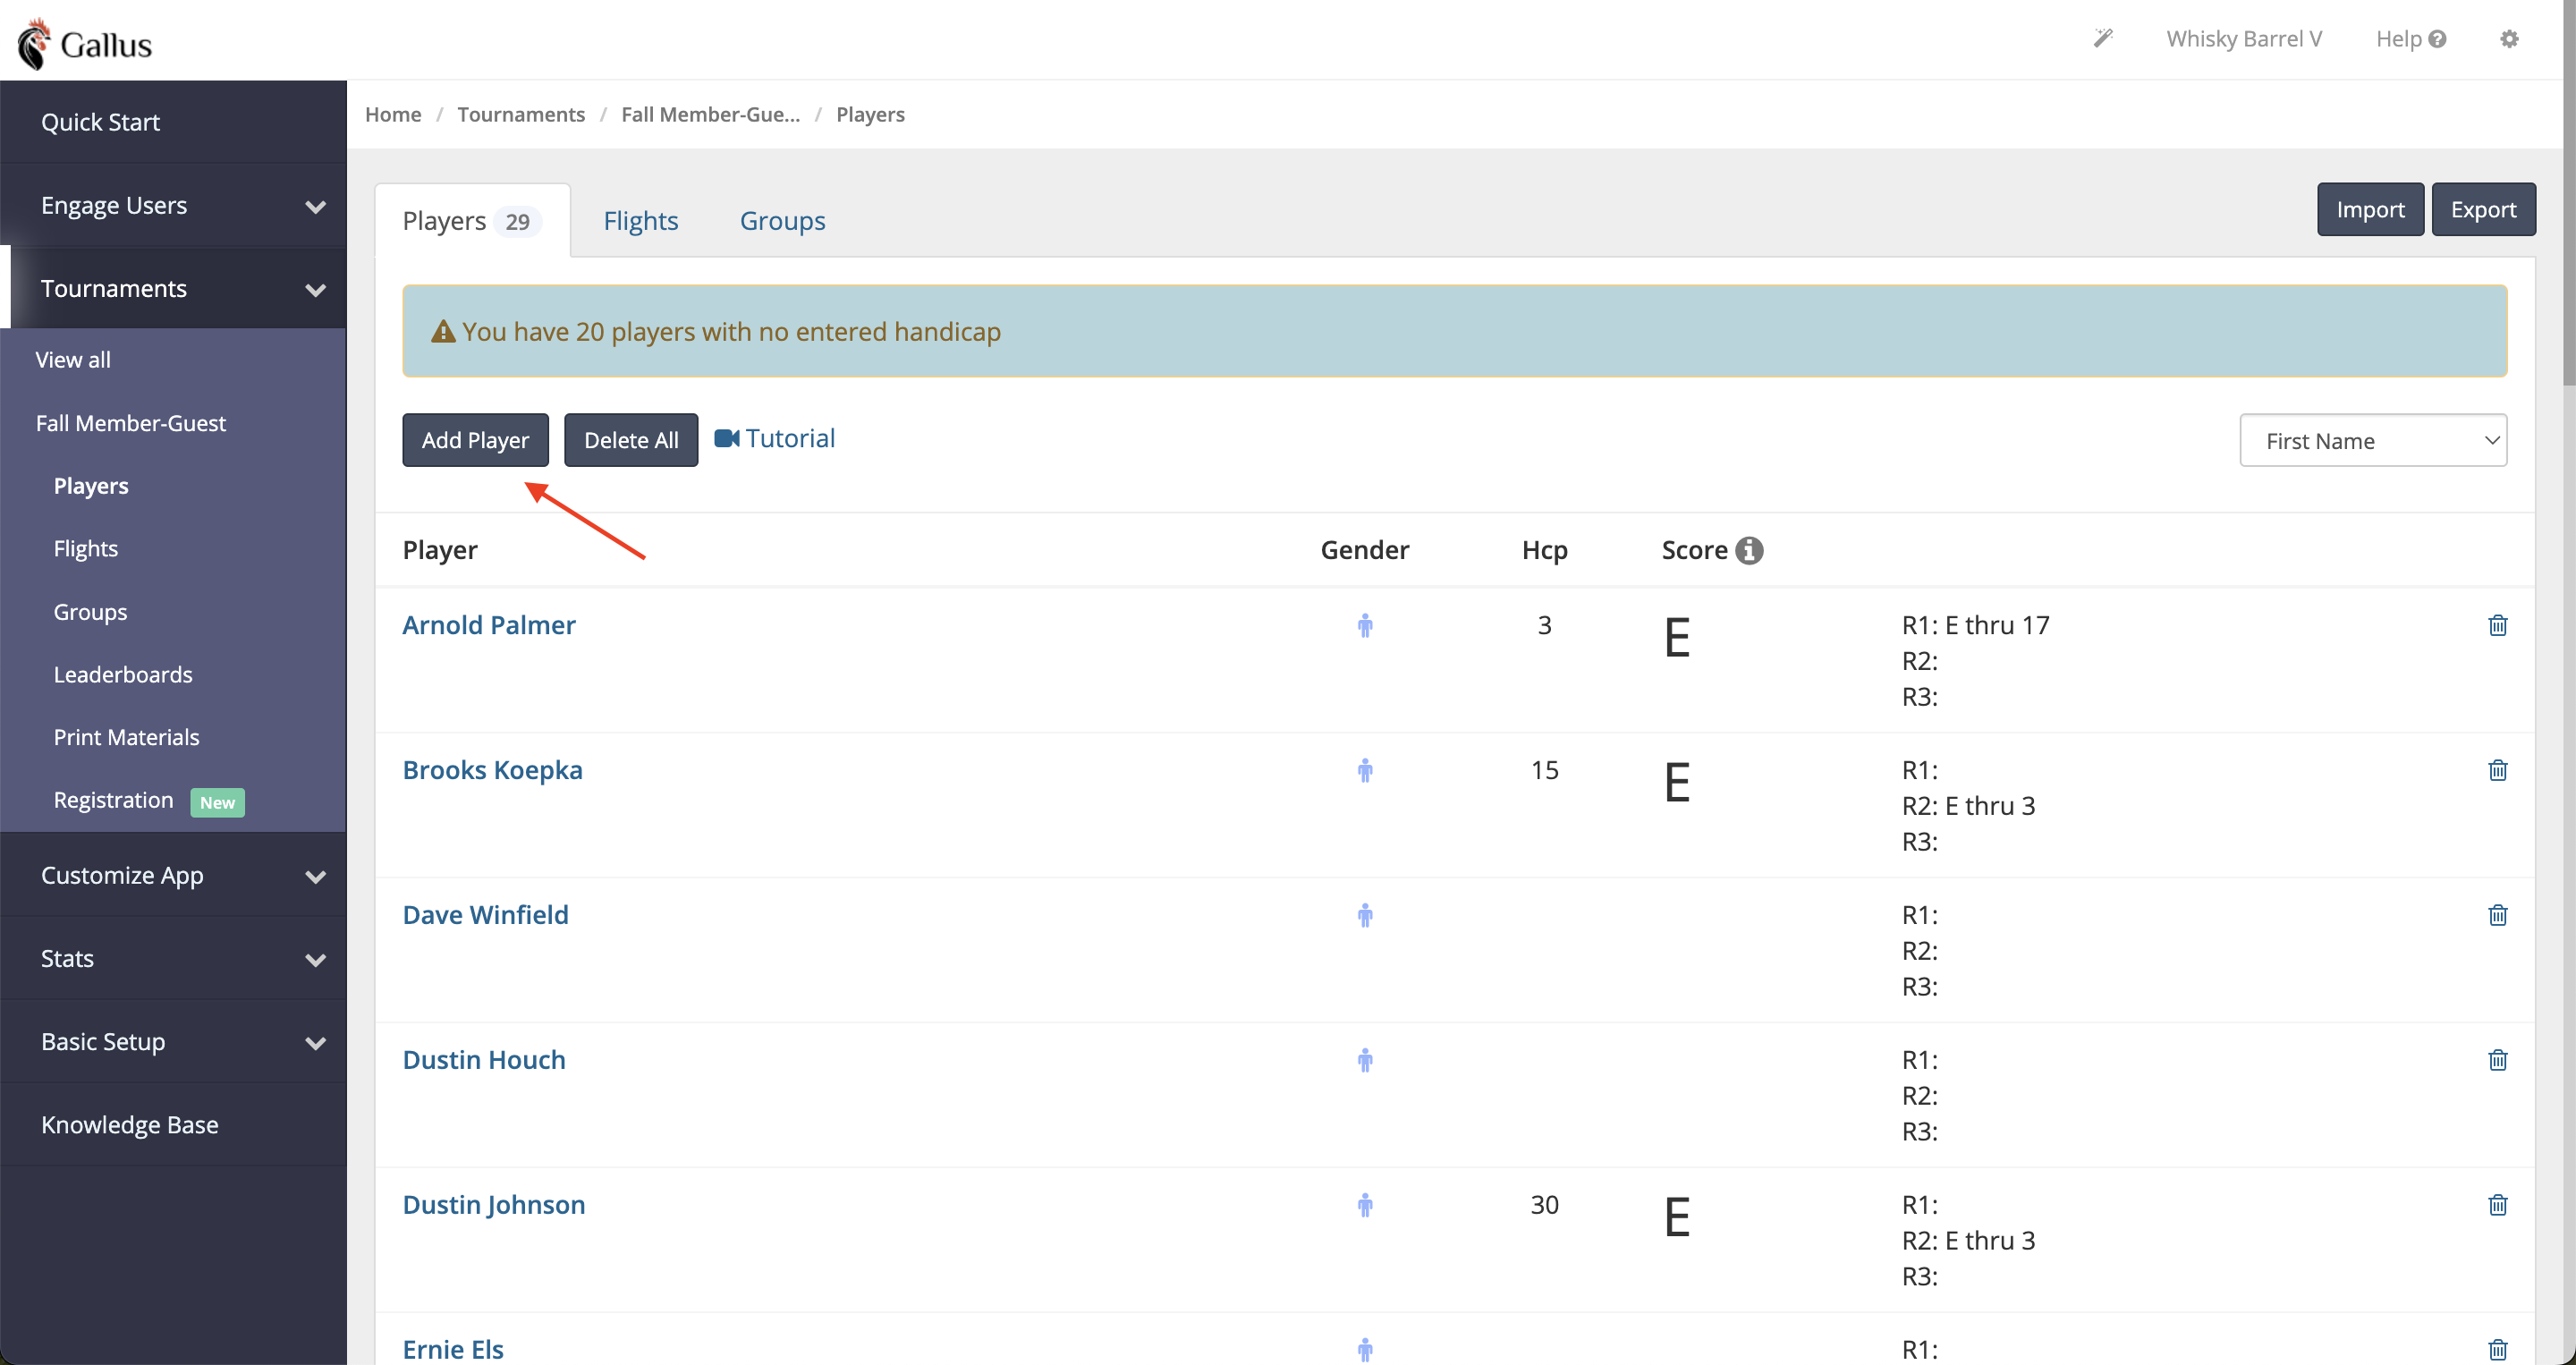Open Dustin Houch's player profile
Viewport: 2576px width, 1365px height.
click(x=484, y=1060)
